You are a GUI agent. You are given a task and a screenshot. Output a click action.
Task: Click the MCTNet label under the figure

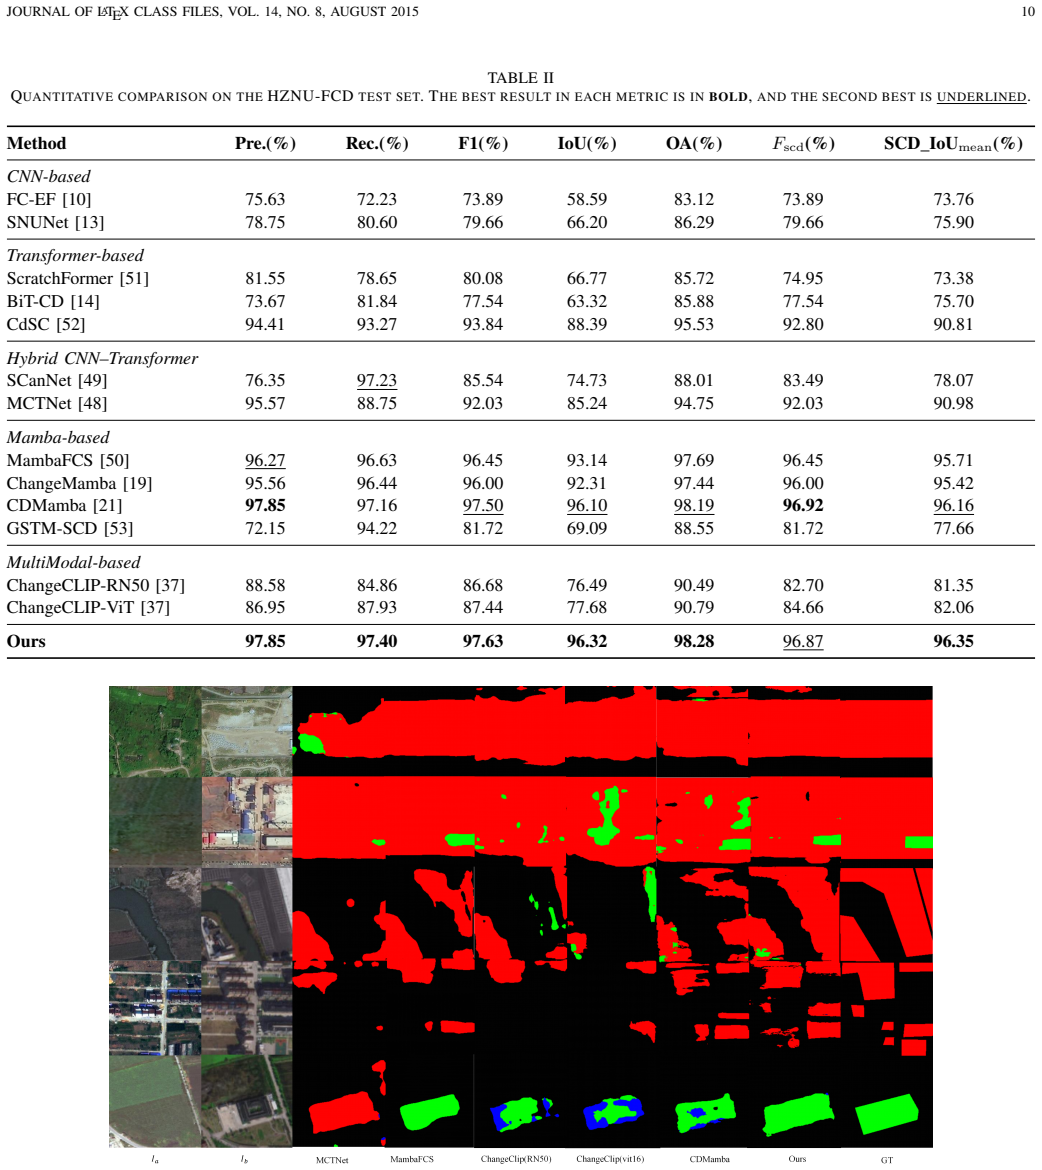pos(332,1160)
